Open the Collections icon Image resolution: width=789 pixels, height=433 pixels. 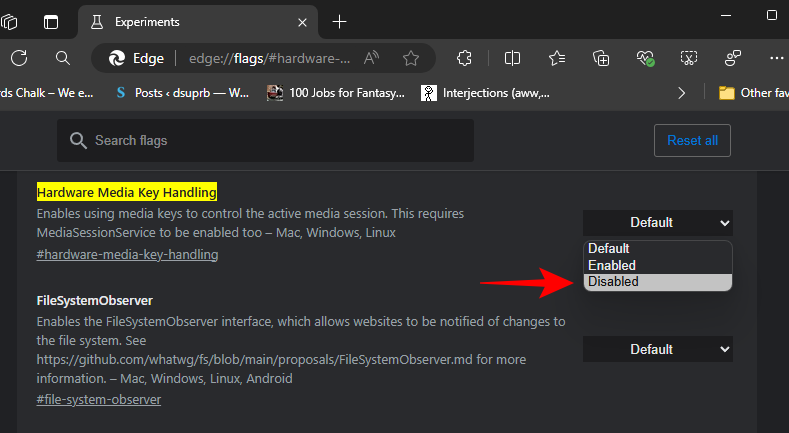click(x=601, y=58)
